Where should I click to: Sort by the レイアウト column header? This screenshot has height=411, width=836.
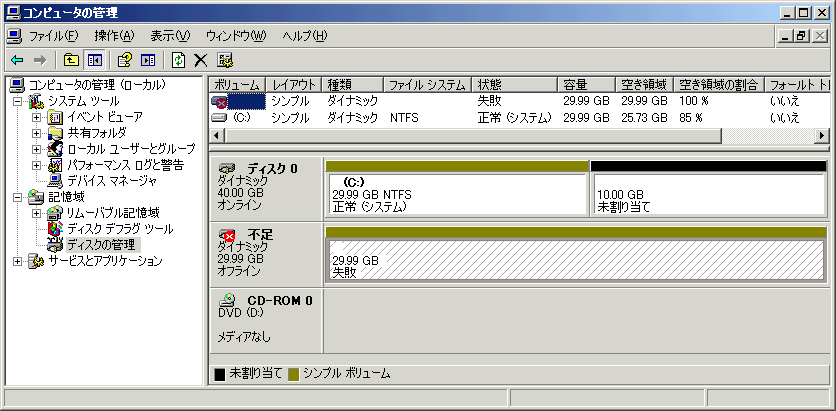tap(294, 85)
